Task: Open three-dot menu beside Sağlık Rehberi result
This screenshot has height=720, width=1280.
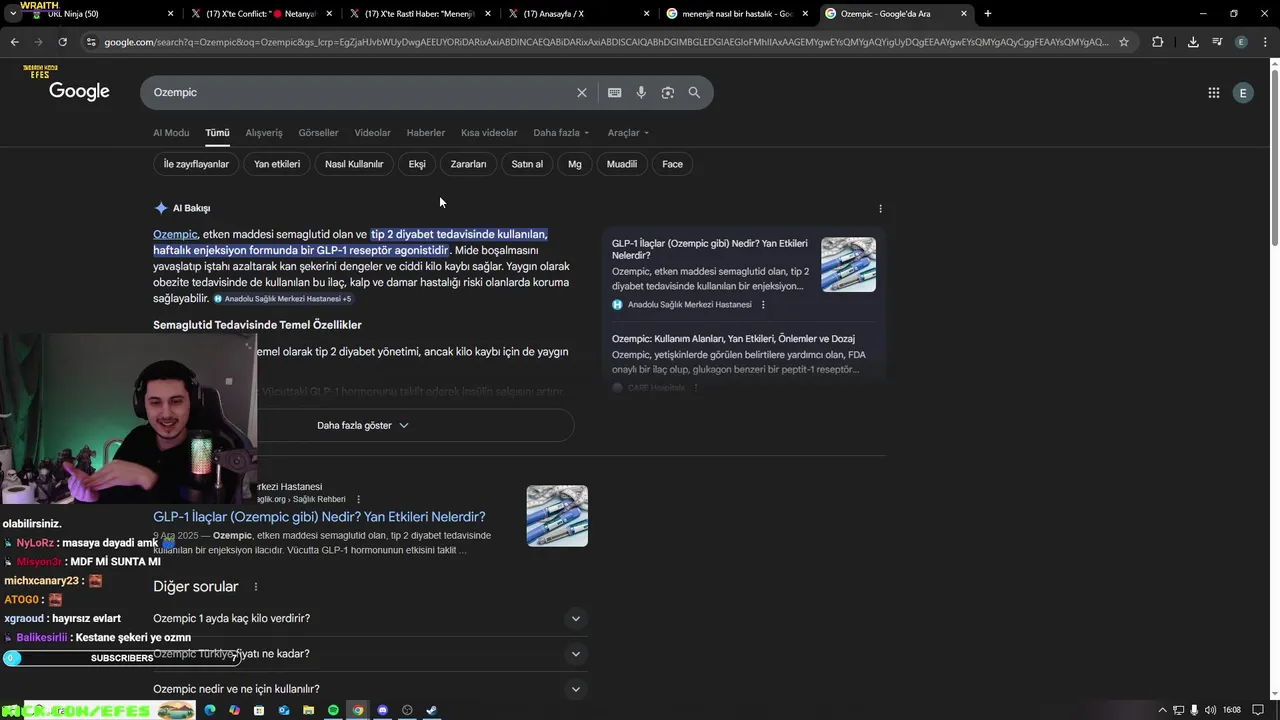Action: pyautogui.click(x=358, y=499)
